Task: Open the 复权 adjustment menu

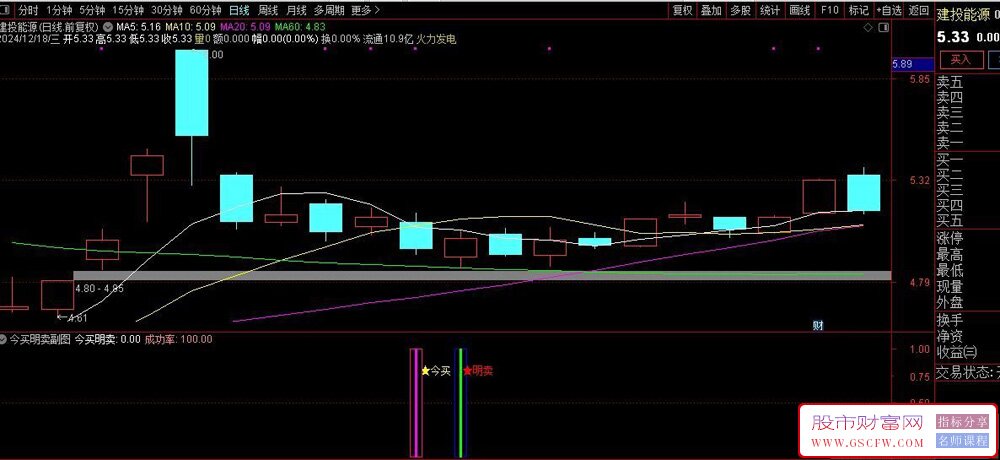Action: [x=682, y=10]
